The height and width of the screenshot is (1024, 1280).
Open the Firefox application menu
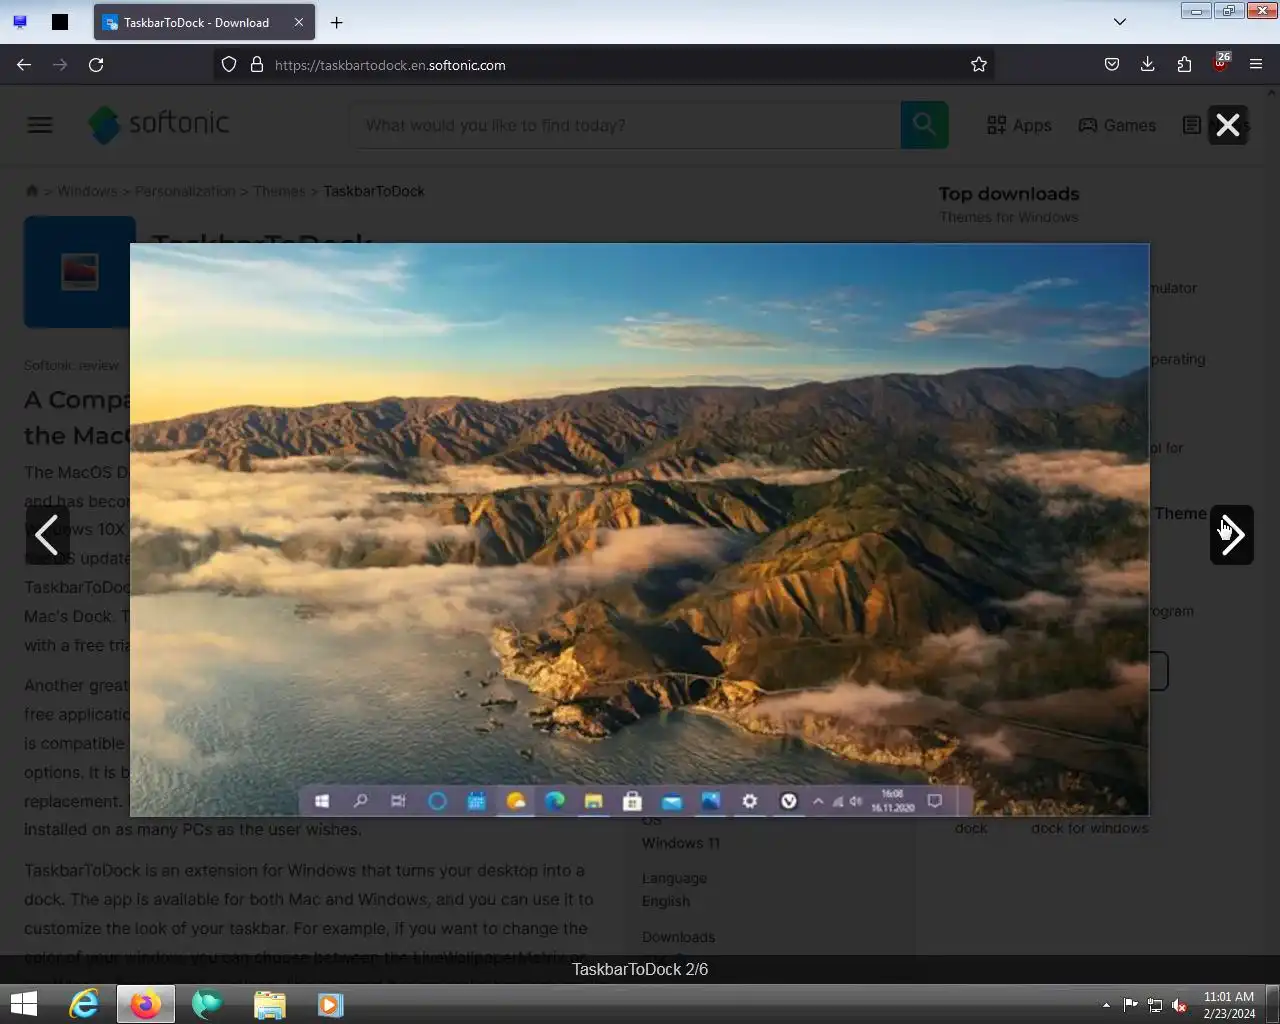[1256, 65]
